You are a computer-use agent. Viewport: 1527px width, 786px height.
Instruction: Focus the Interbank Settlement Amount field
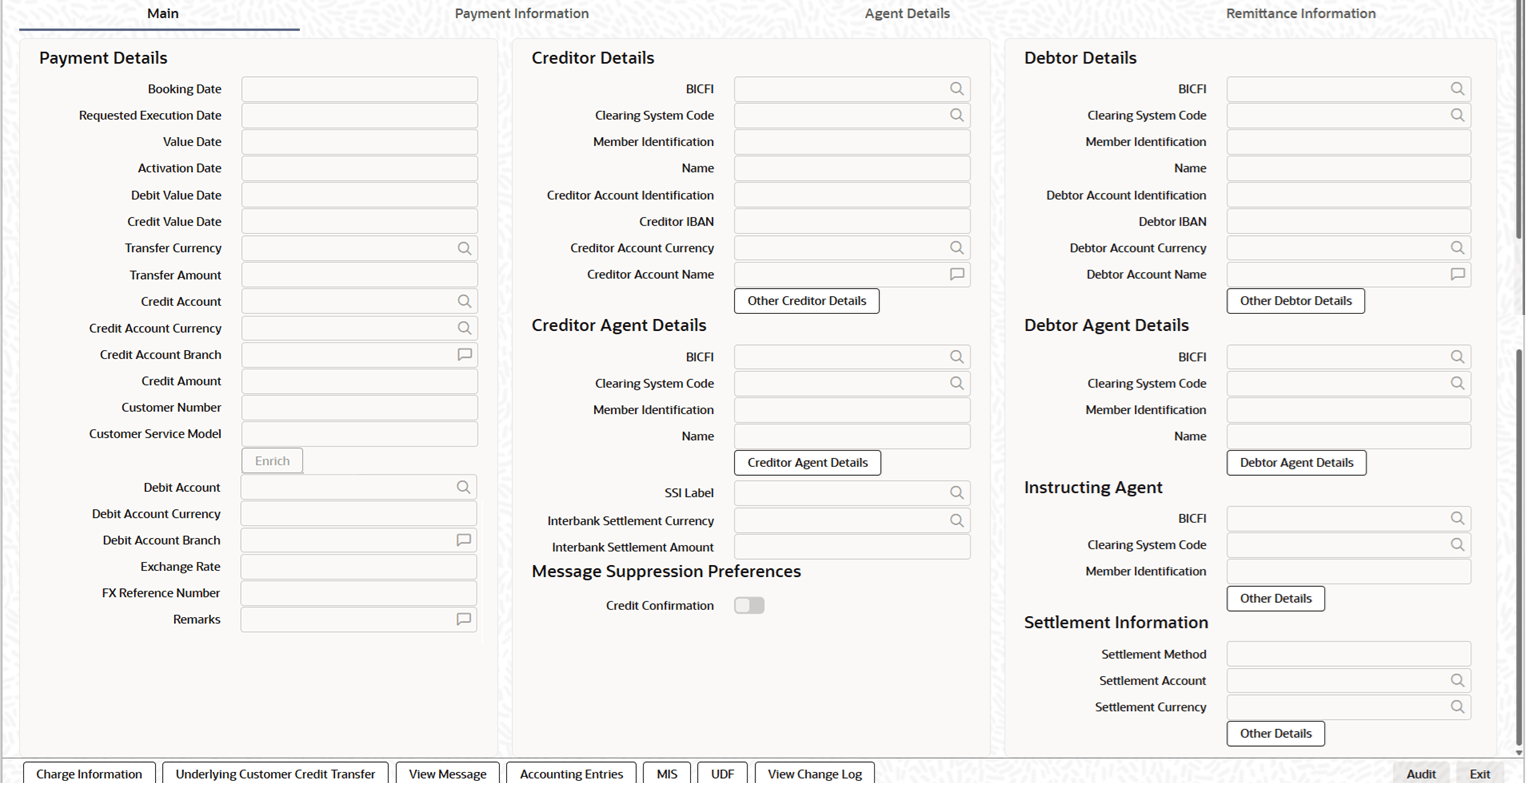tap(852, 547)
